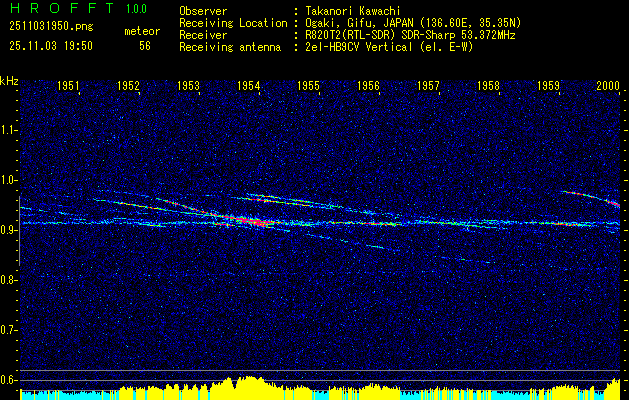
Task: Select the filename 2511031950.png
Action: pyautogui.click(x=51, y=27)
